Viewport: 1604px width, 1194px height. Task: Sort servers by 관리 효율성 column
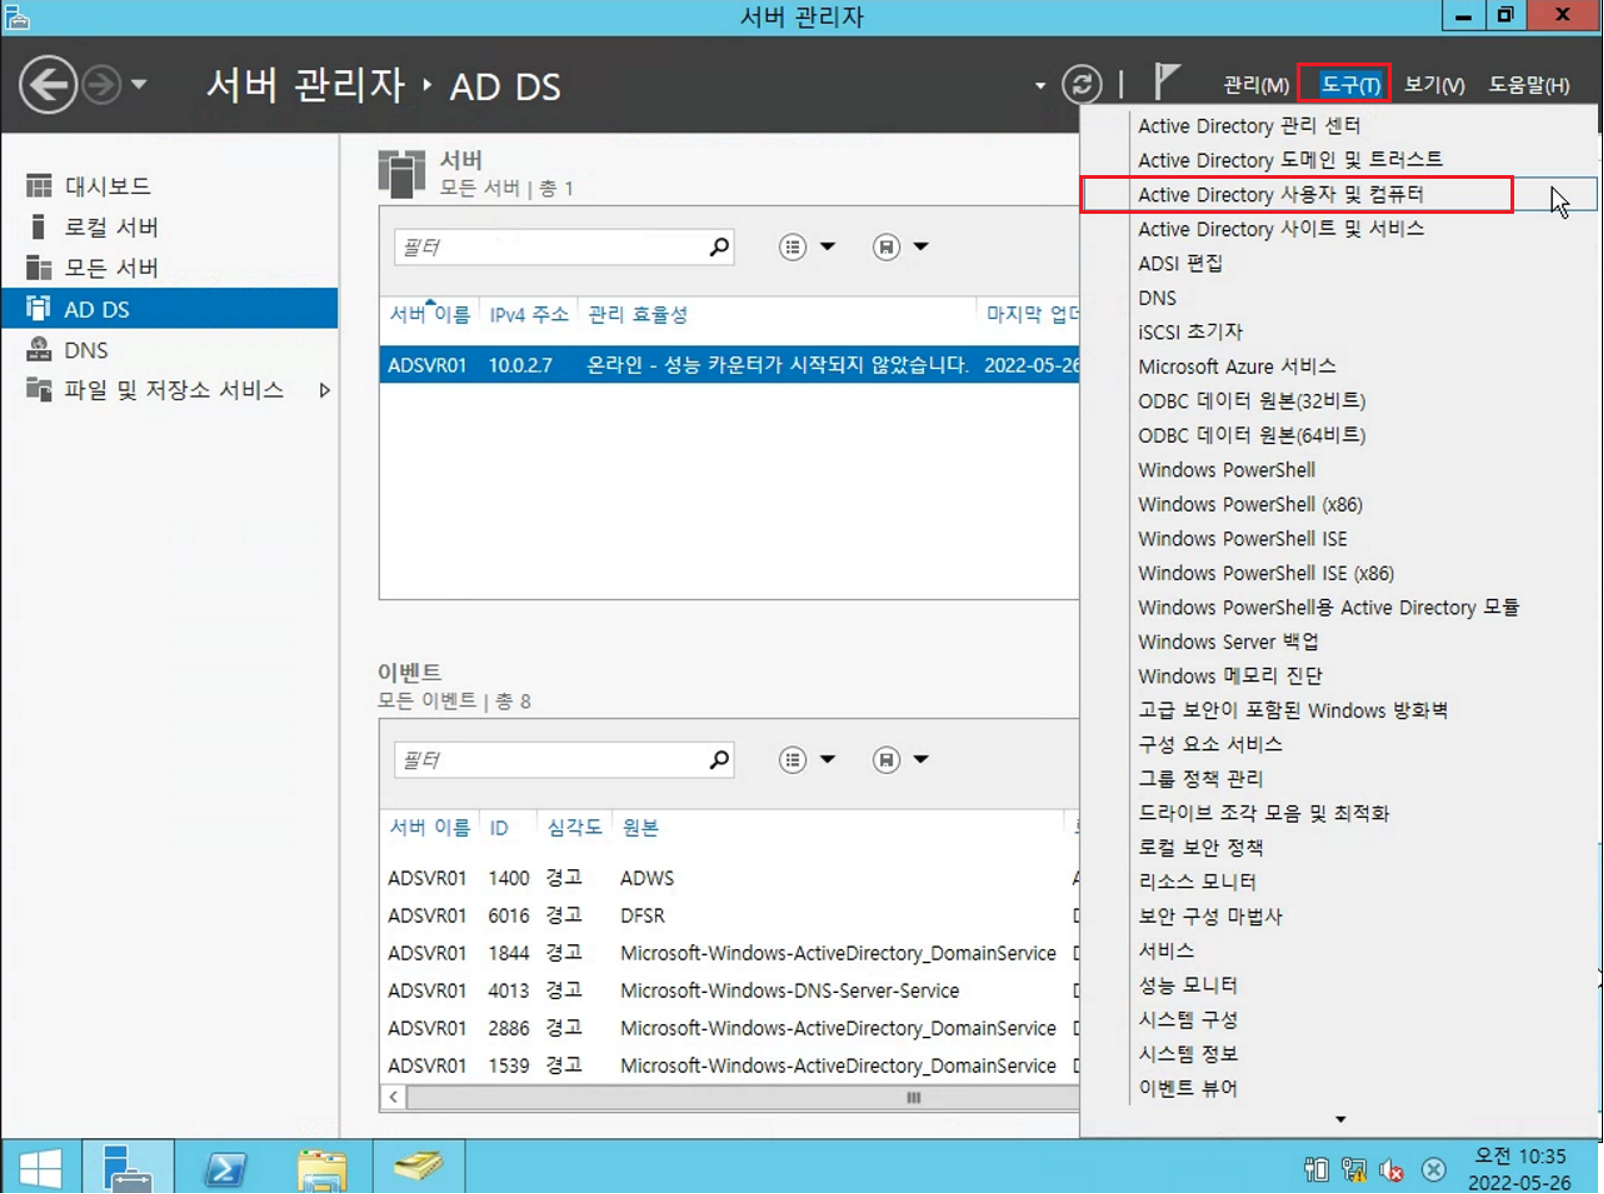point(637,315)
